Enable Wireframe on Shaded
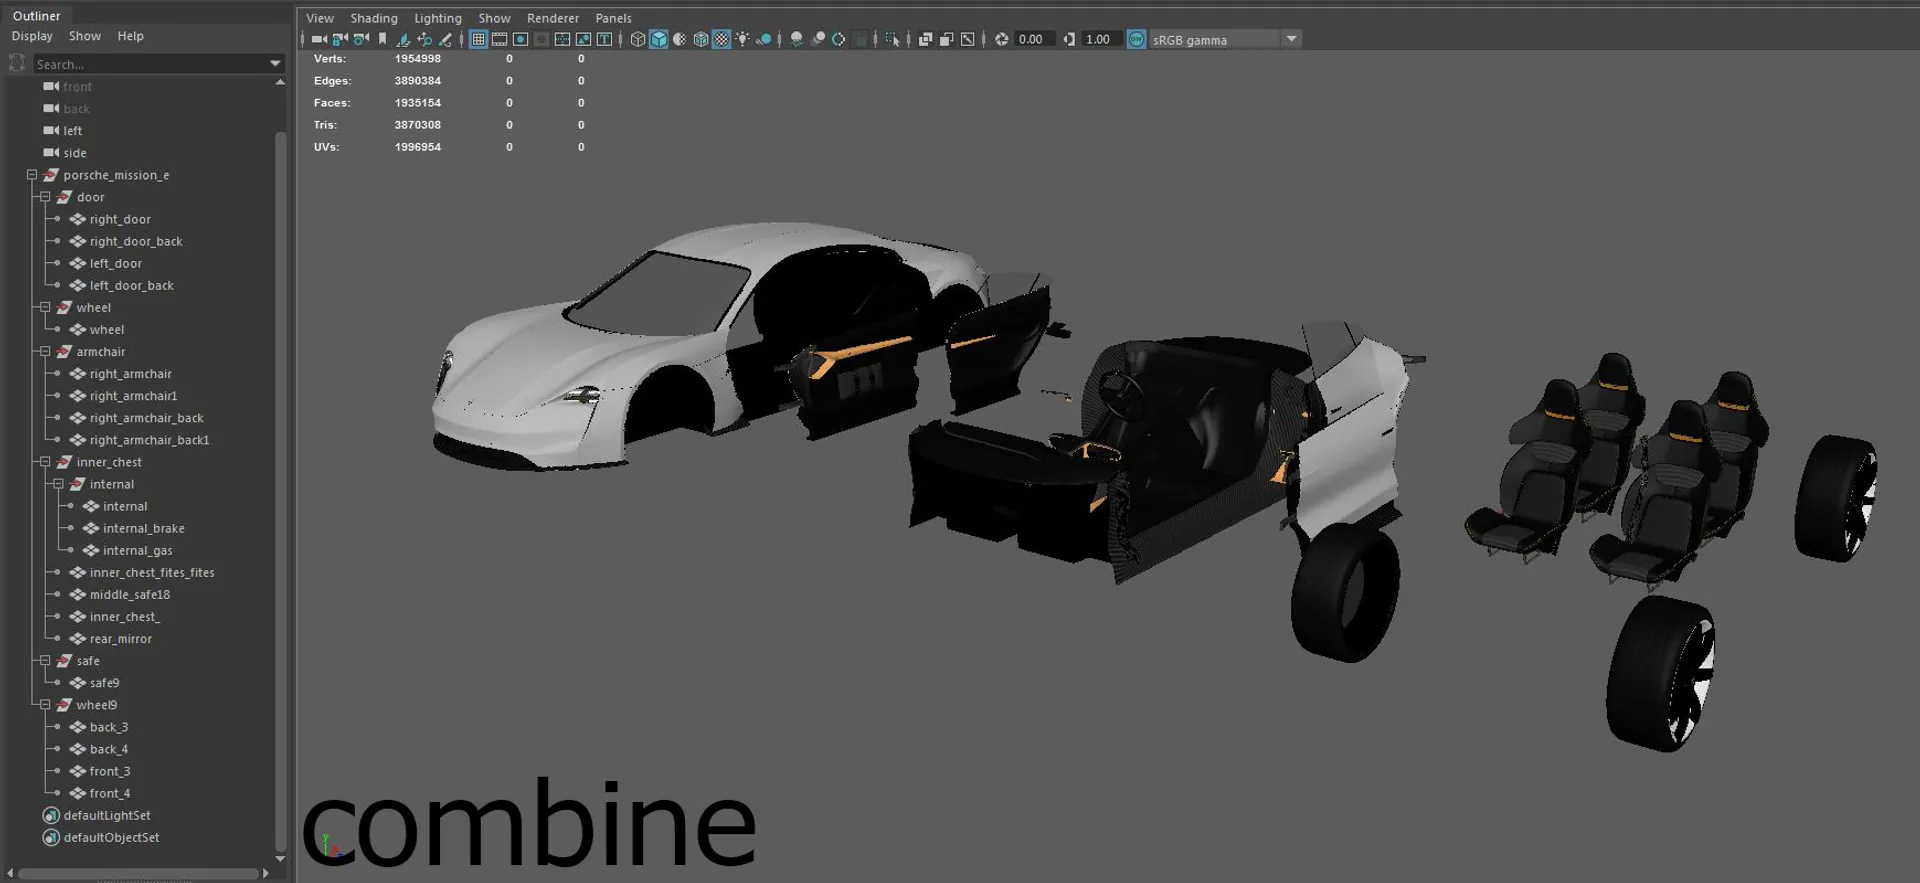This screenshot has width=1920, height=883. pos(700,39)
